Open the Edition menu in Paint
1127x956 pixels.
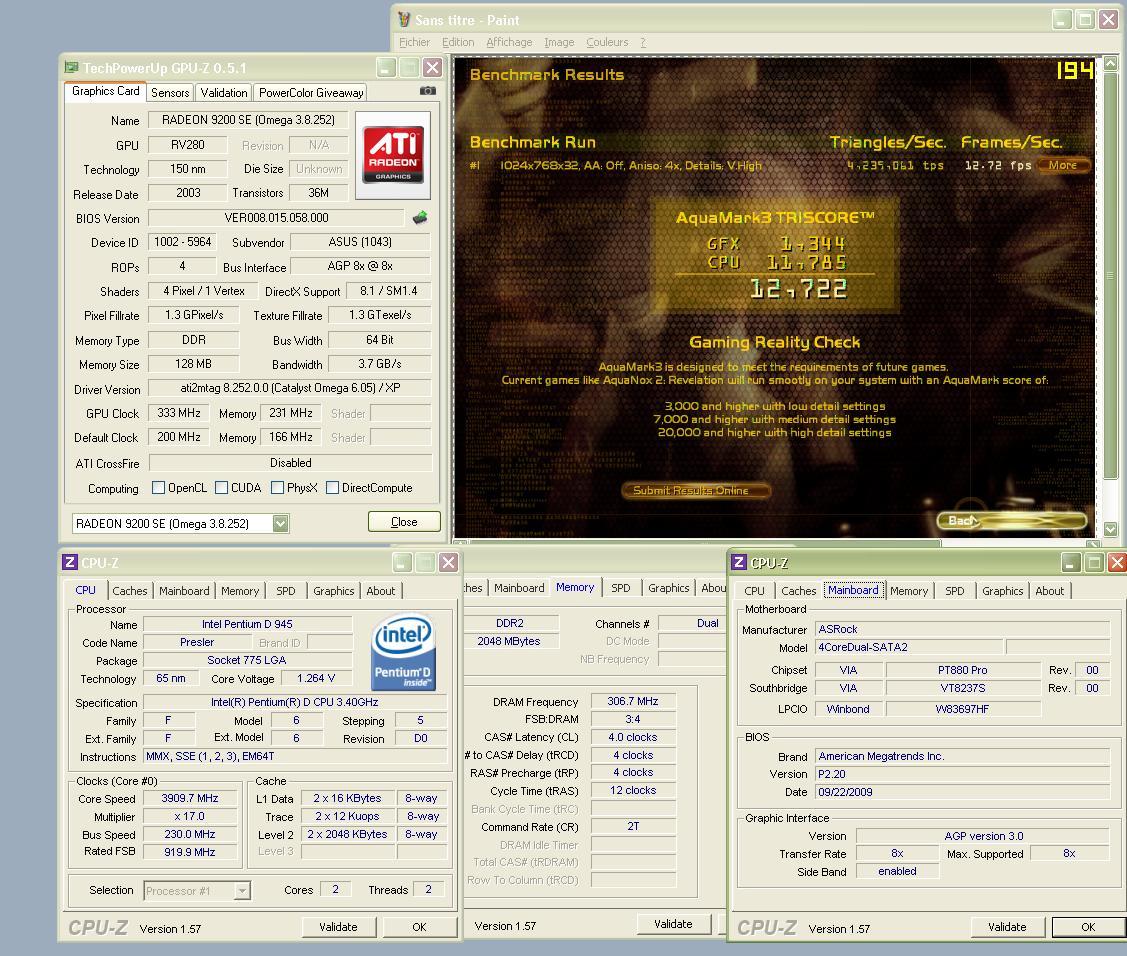click(x=458, y=42)
